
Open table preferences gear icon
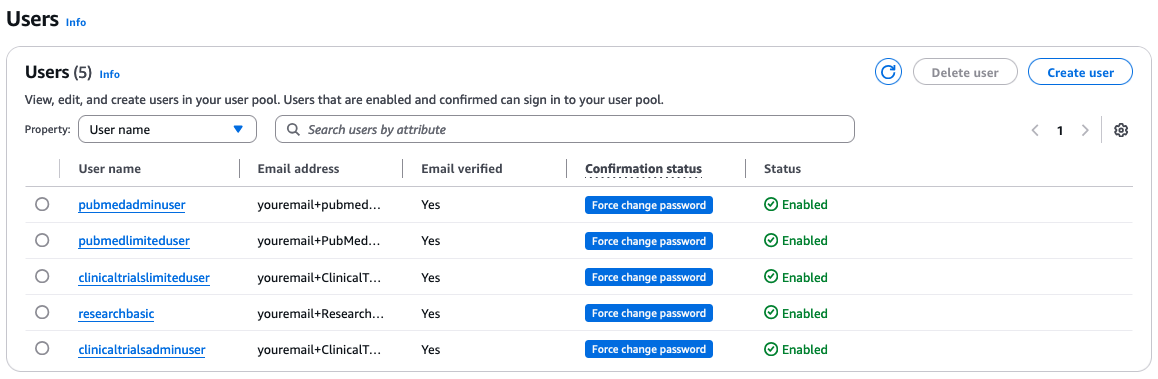pyautogui.click(x=1120, y=130)
